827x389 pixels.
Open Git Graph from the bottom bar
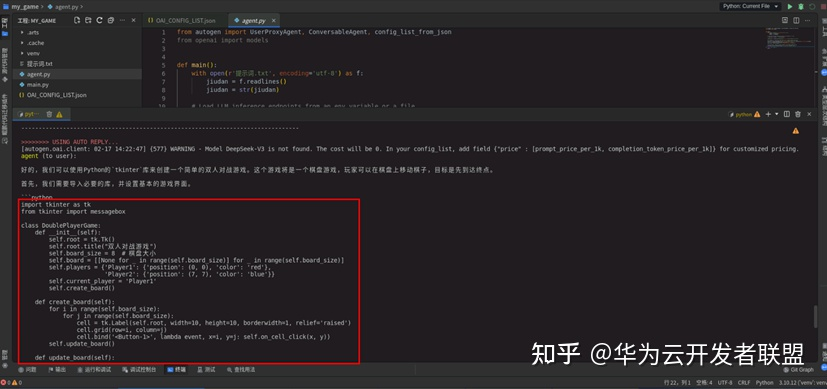(799, 369)
